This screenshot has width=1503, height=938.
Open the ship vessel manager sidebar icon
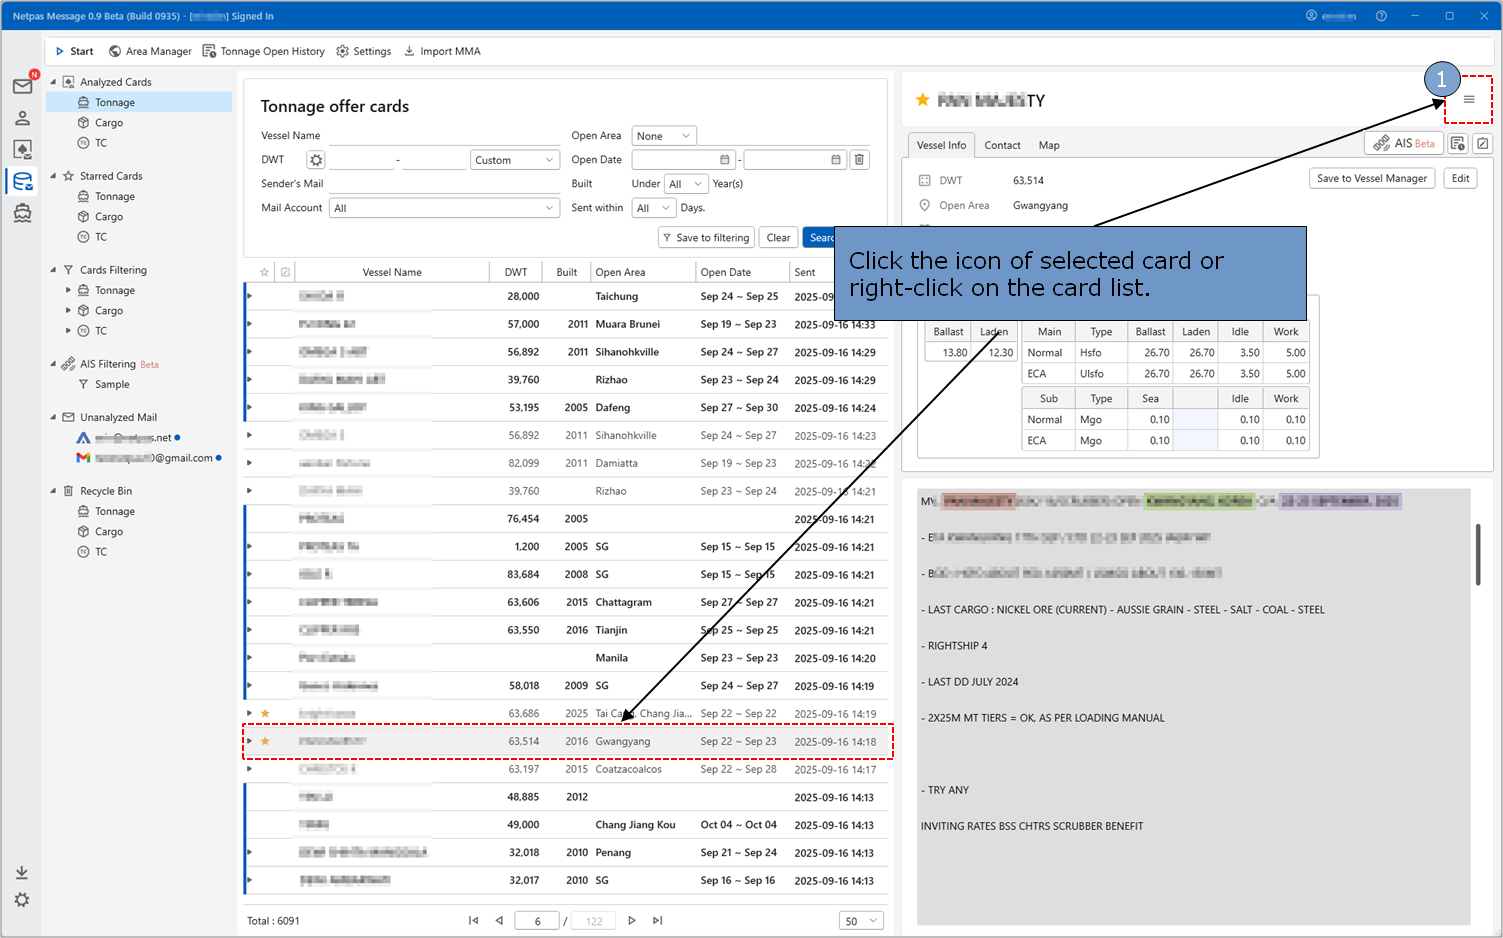(x=22, y=213)
